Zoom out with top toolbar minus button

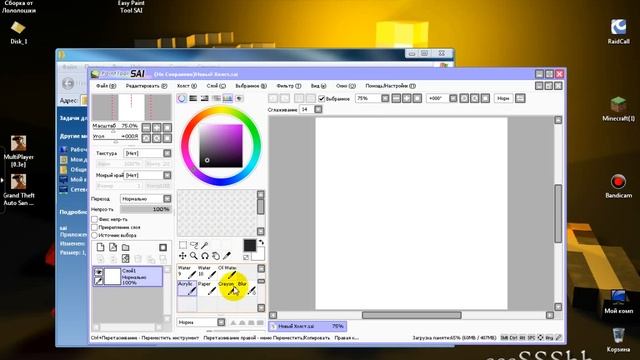396,98
